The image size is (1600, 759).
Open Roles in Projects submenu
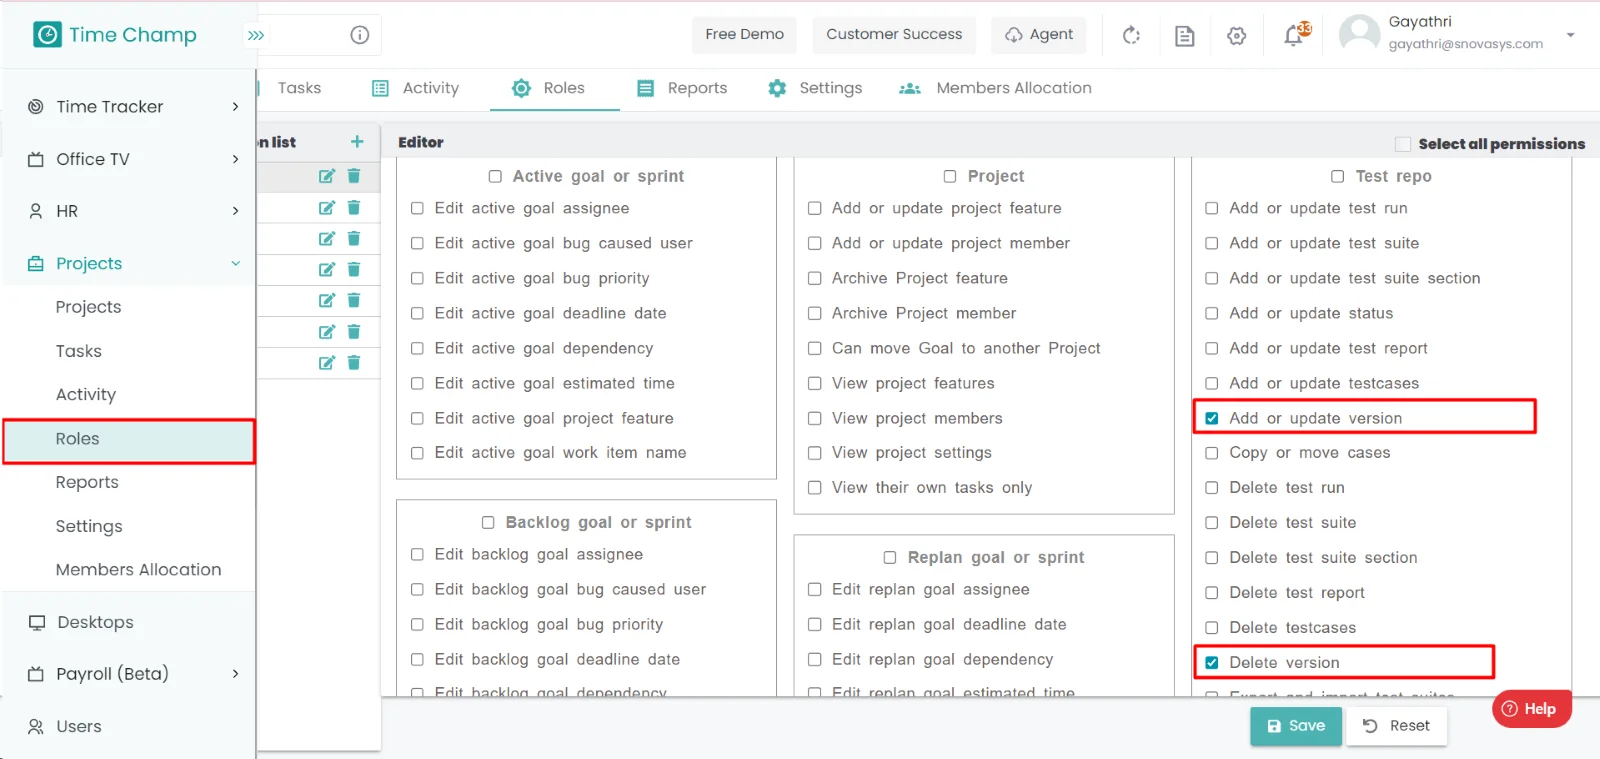(129, 441)
